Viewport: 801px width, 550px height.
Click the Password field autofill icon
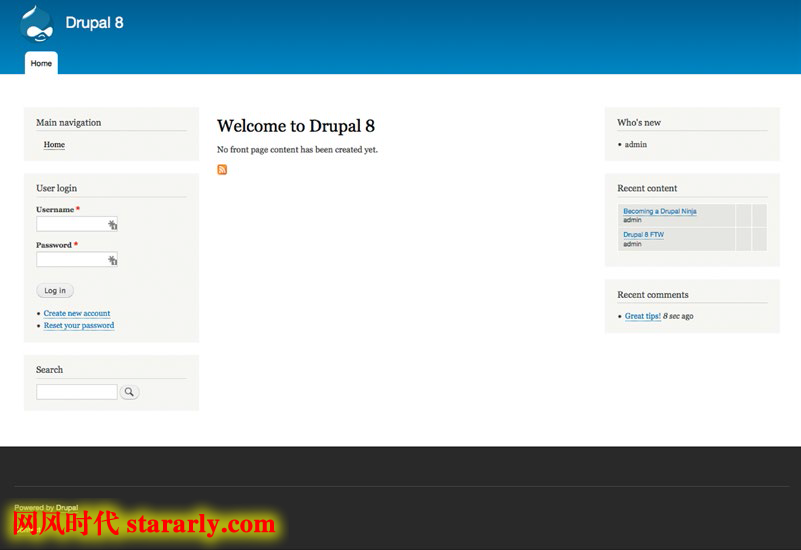(112, 260)
